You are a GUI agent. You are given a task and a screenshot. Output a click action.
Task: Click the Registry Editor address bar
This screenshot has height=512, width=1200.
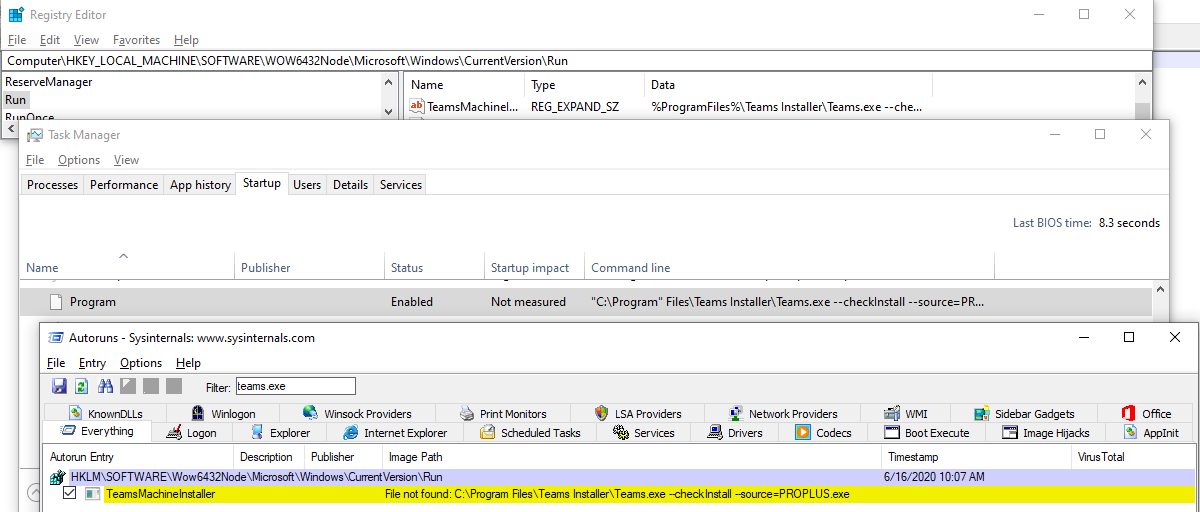coord(576,61)
